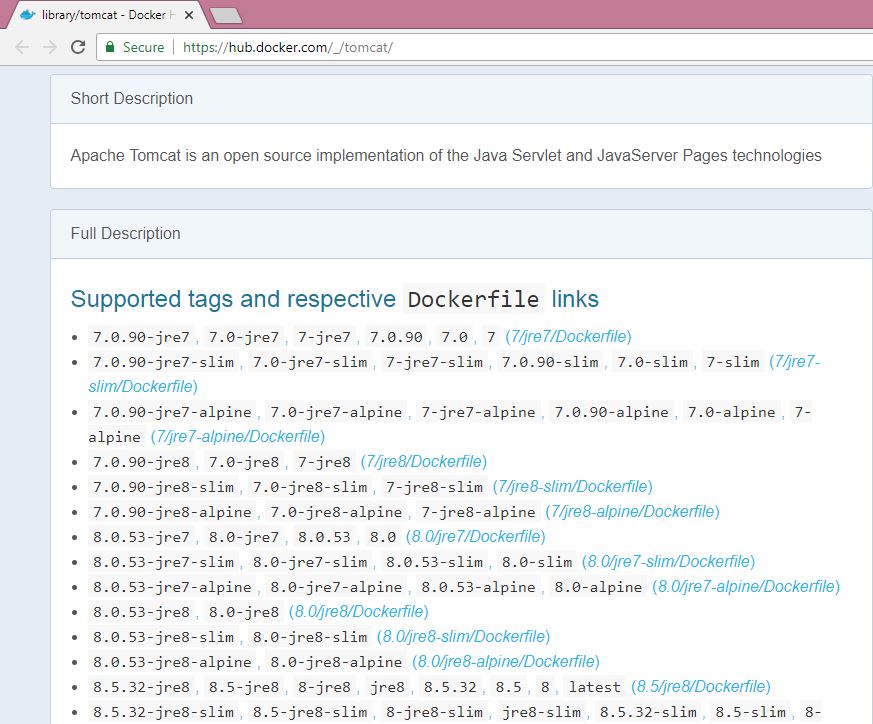Click the 8.0-slim tag
Viewport: 873px width, 724px height.
pyautogui.click(x=537, y=562)
